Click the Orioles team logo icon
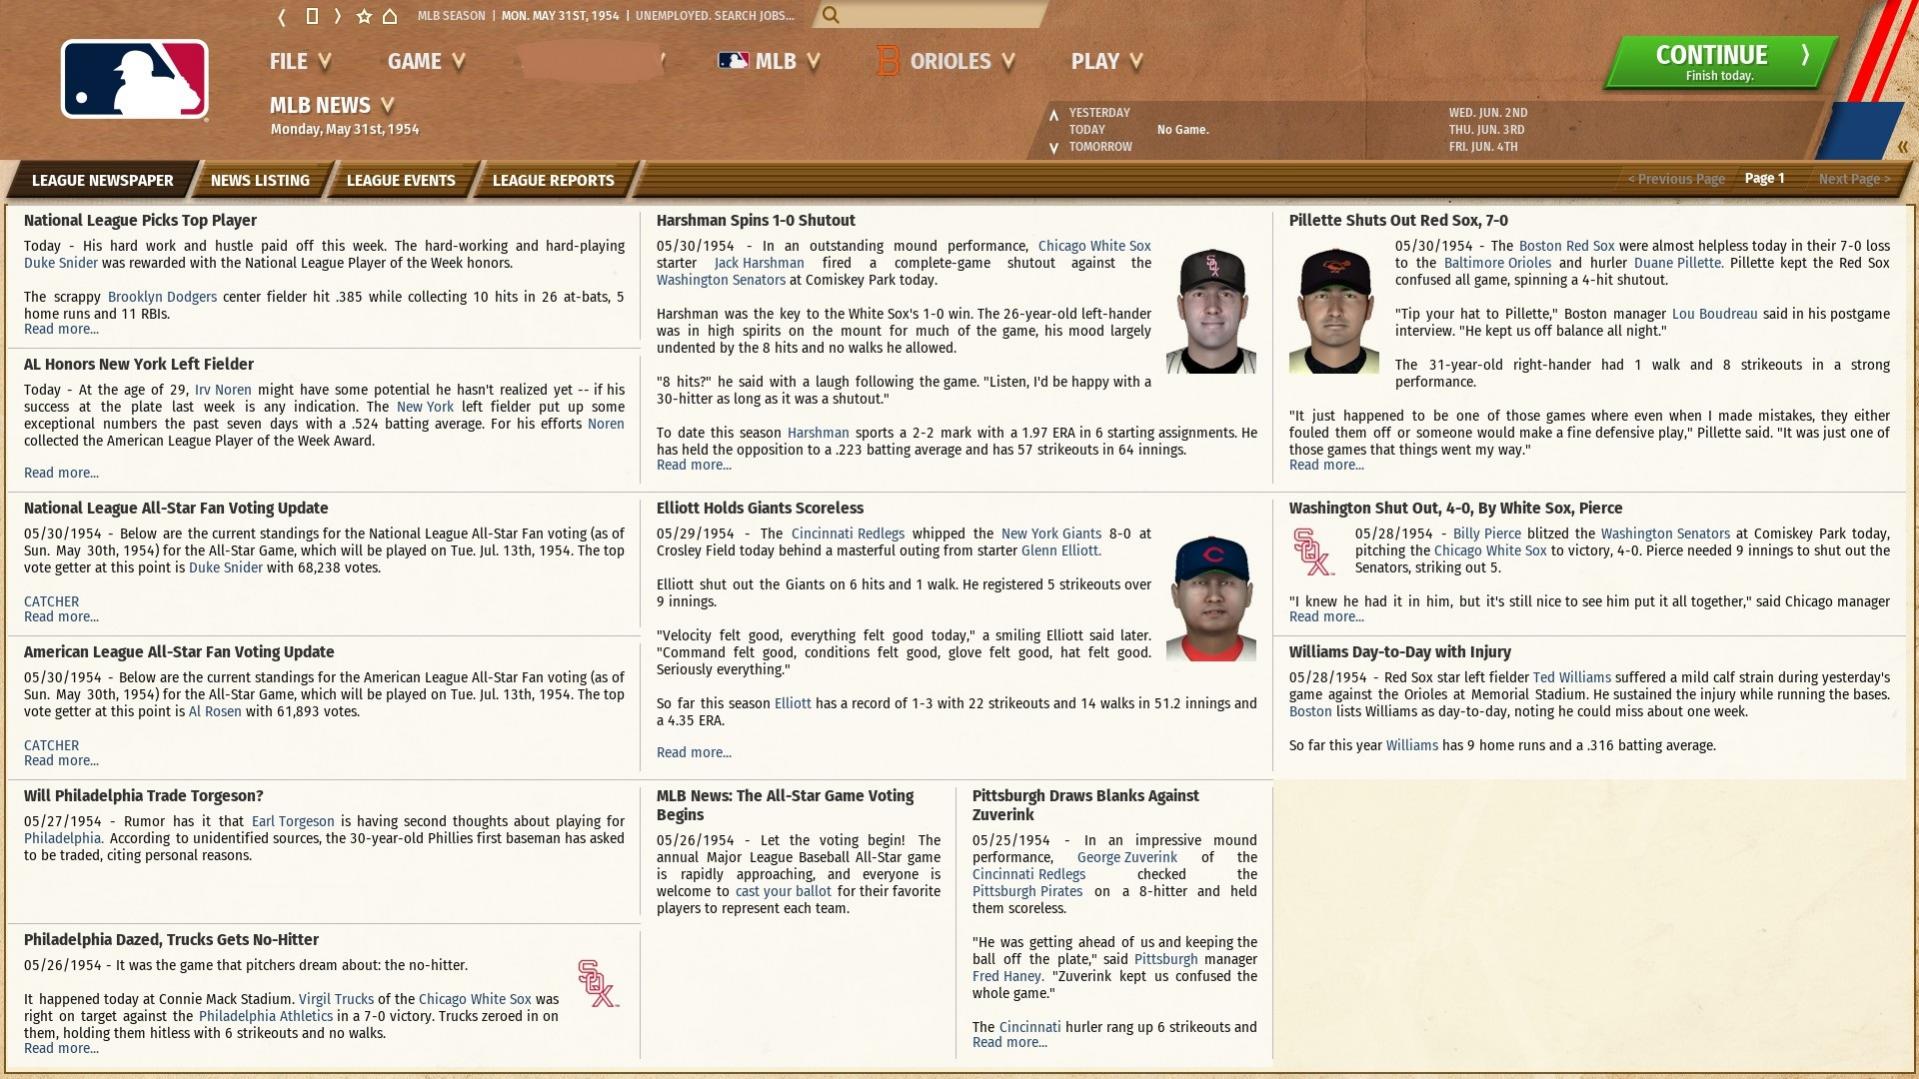The height and width of the screenshot is (1079, 1919). (887, 61)
